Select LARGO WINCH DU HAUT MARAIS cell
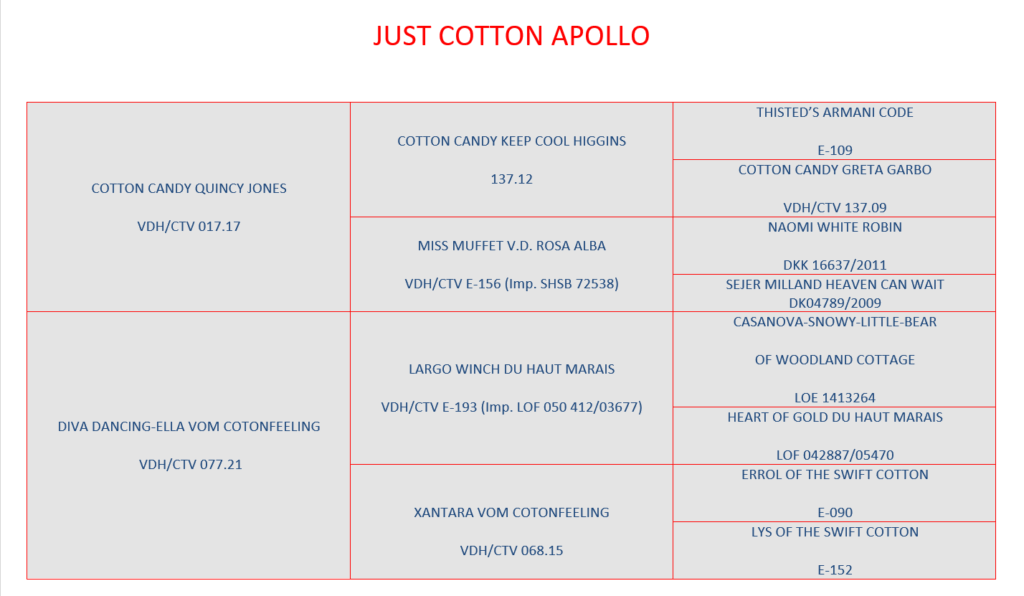 coord(511,388)
